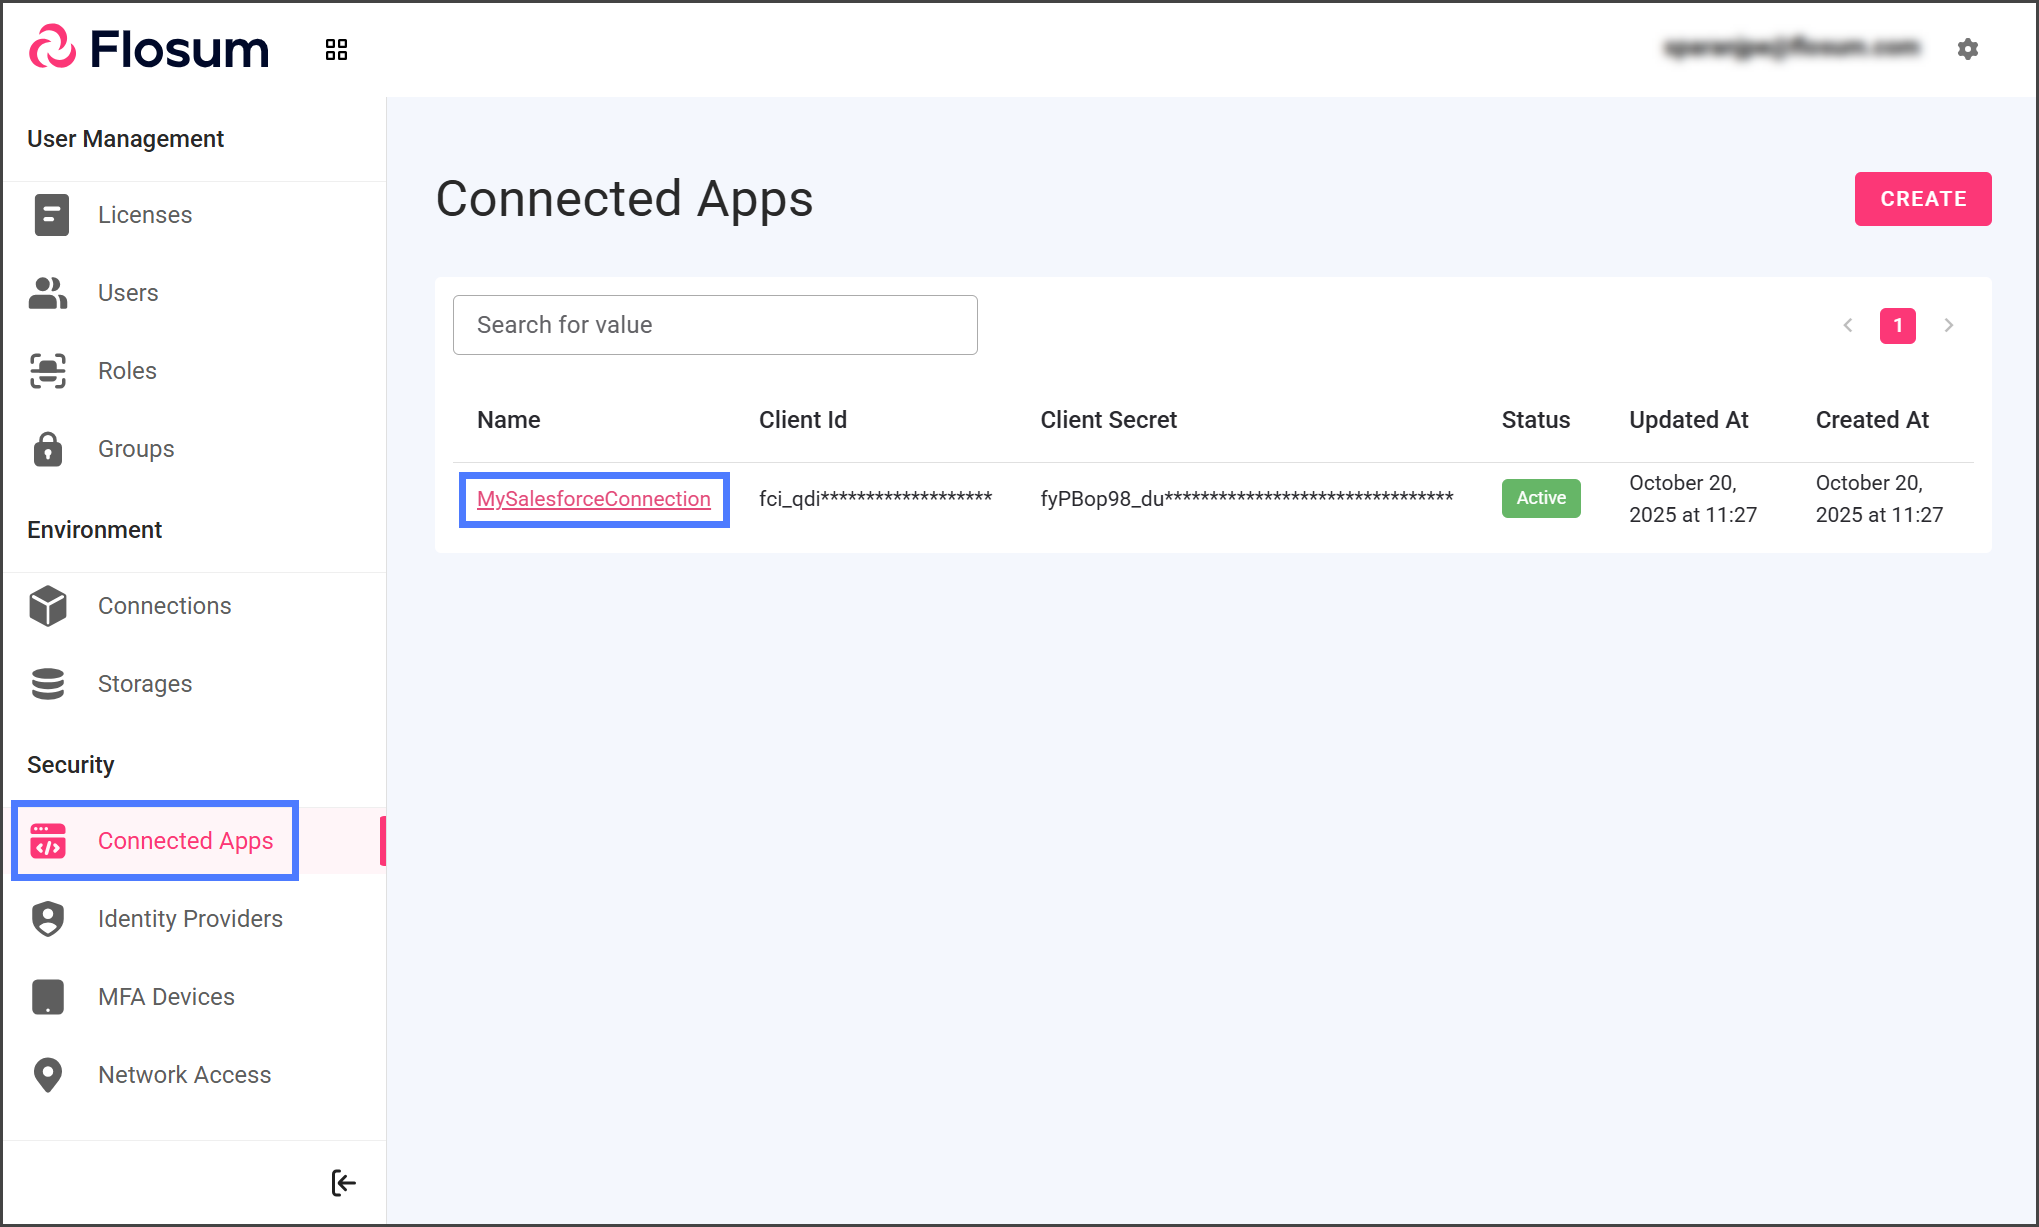
Task: Open the MySalesforceConnection link
Action: [593, 499]
